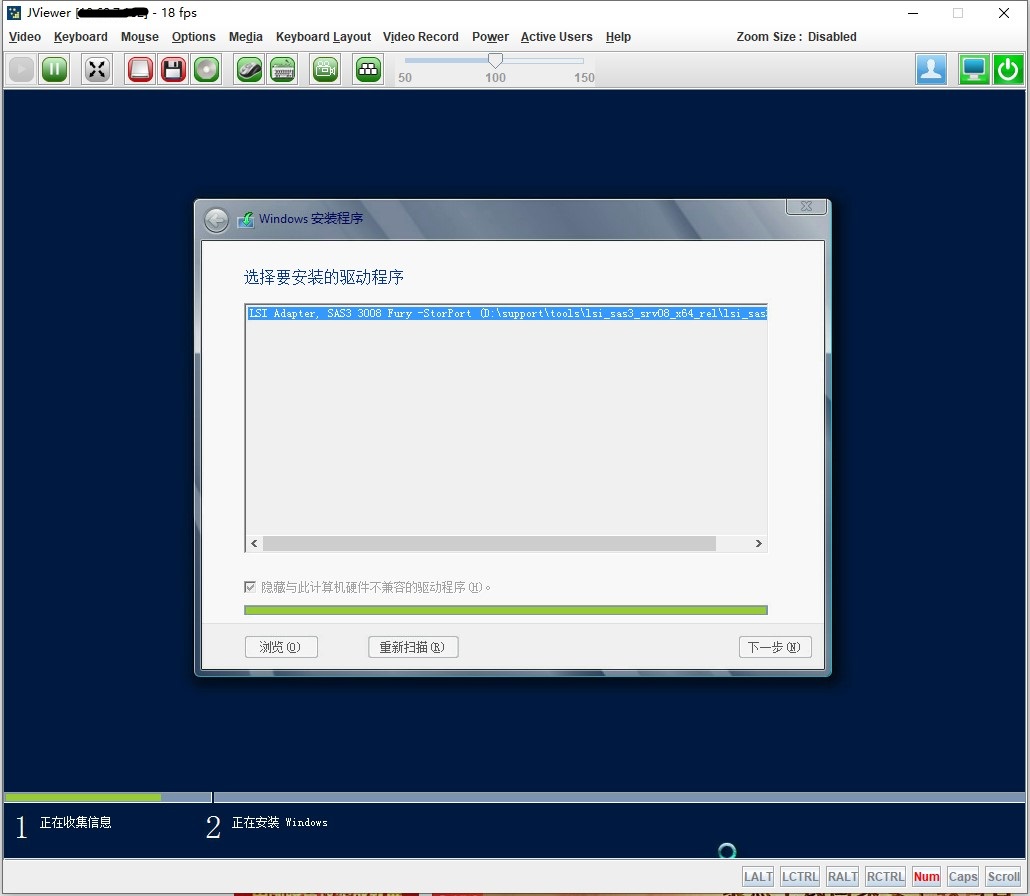Open the Help menu
This screenshot has height=896, width=1030.
click(x=618, y=37)
